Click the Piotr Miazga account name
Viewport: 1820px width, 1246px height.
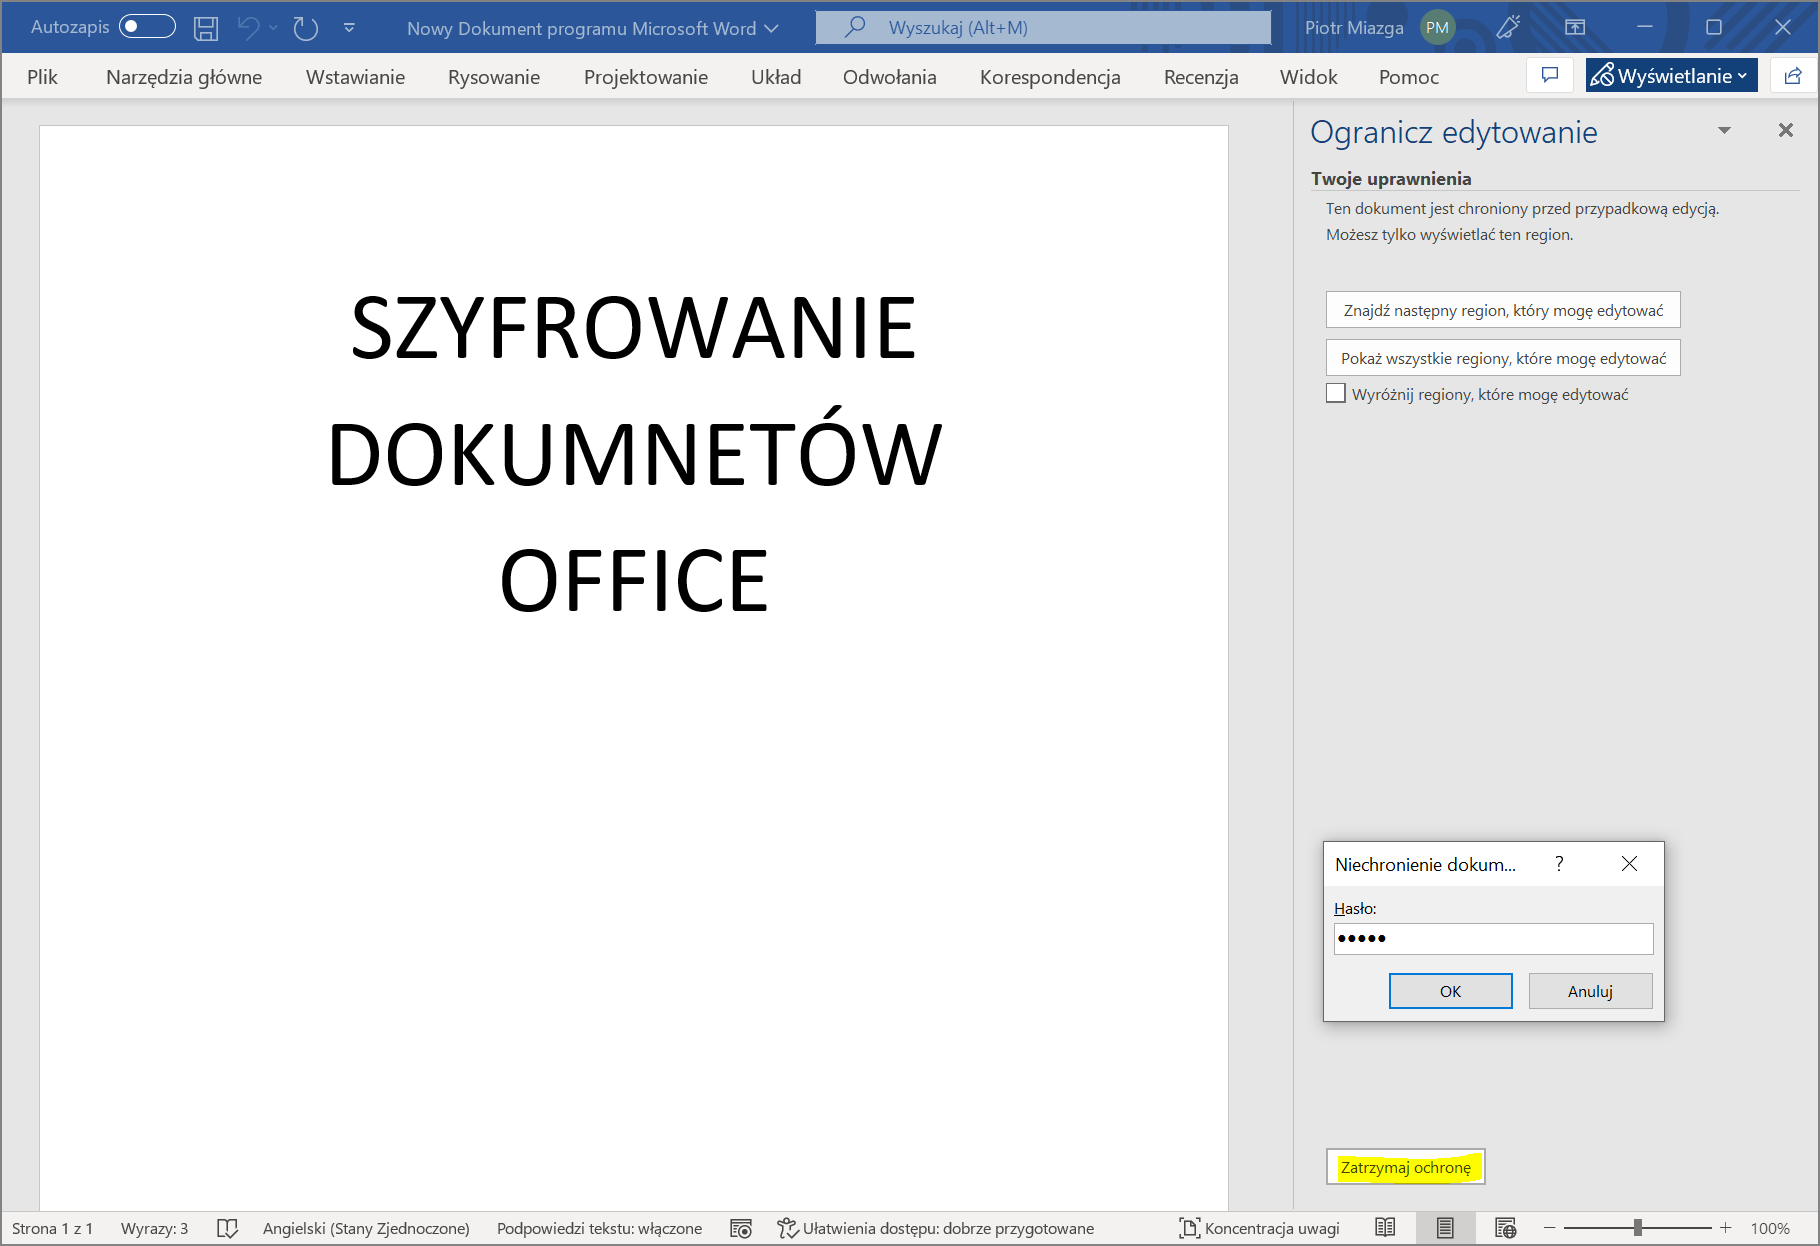coord(1354,28)
